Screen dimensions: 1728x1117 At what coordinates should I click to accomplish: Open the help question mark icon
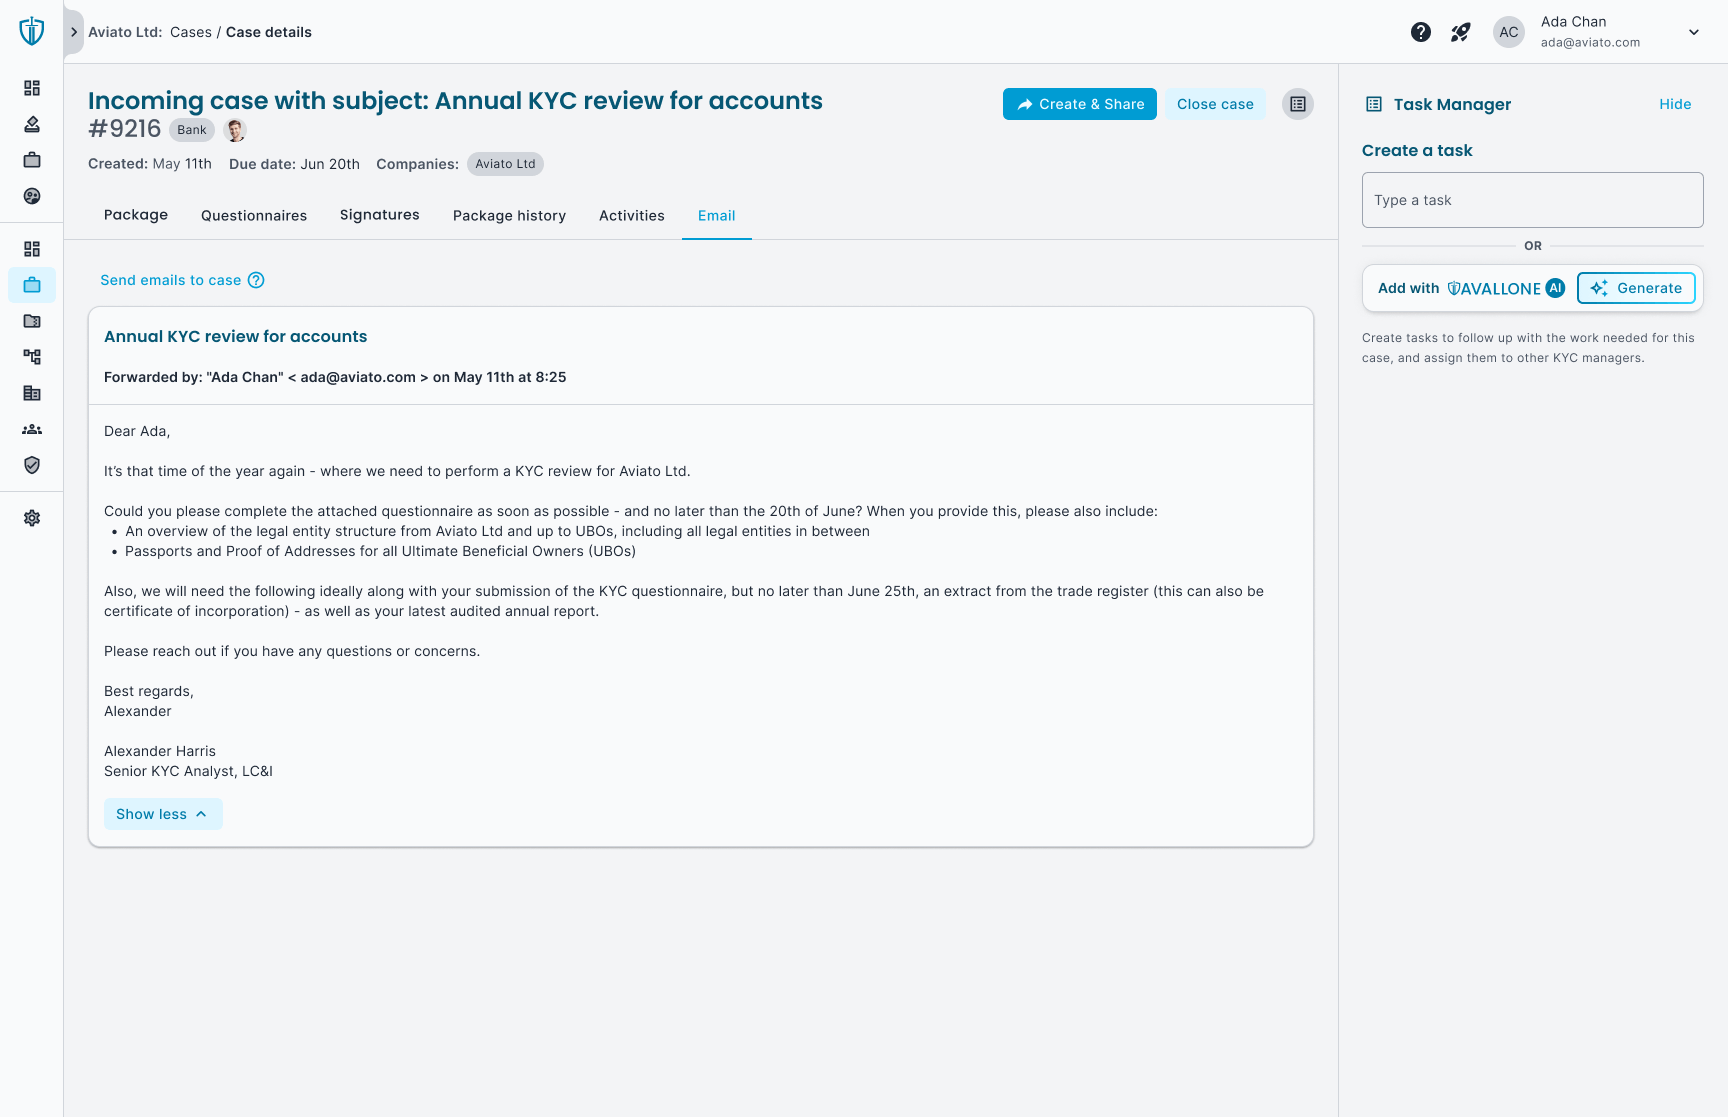[1421, 31]
